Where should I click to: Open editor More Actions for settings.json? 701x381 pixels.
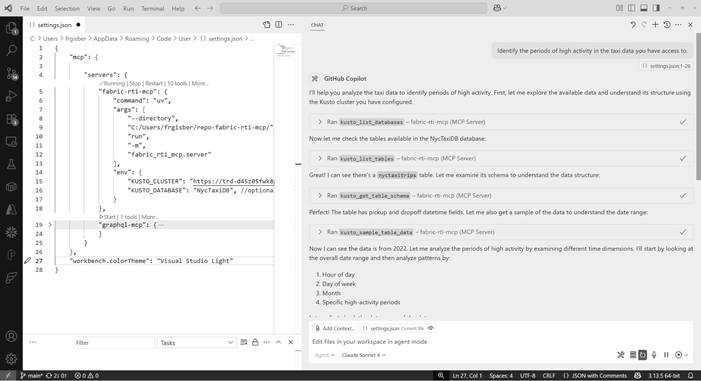pos(291,25)
